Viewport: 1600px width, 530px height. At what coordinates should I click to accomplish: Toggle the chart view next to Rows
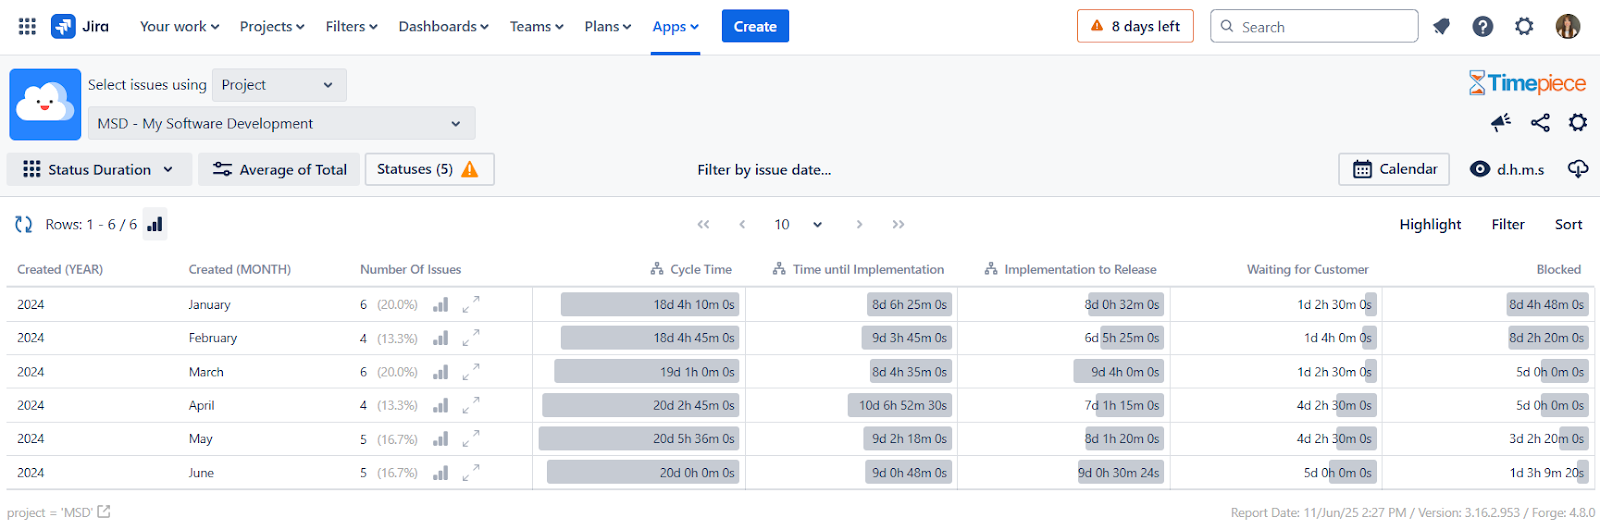pos(154,224)
